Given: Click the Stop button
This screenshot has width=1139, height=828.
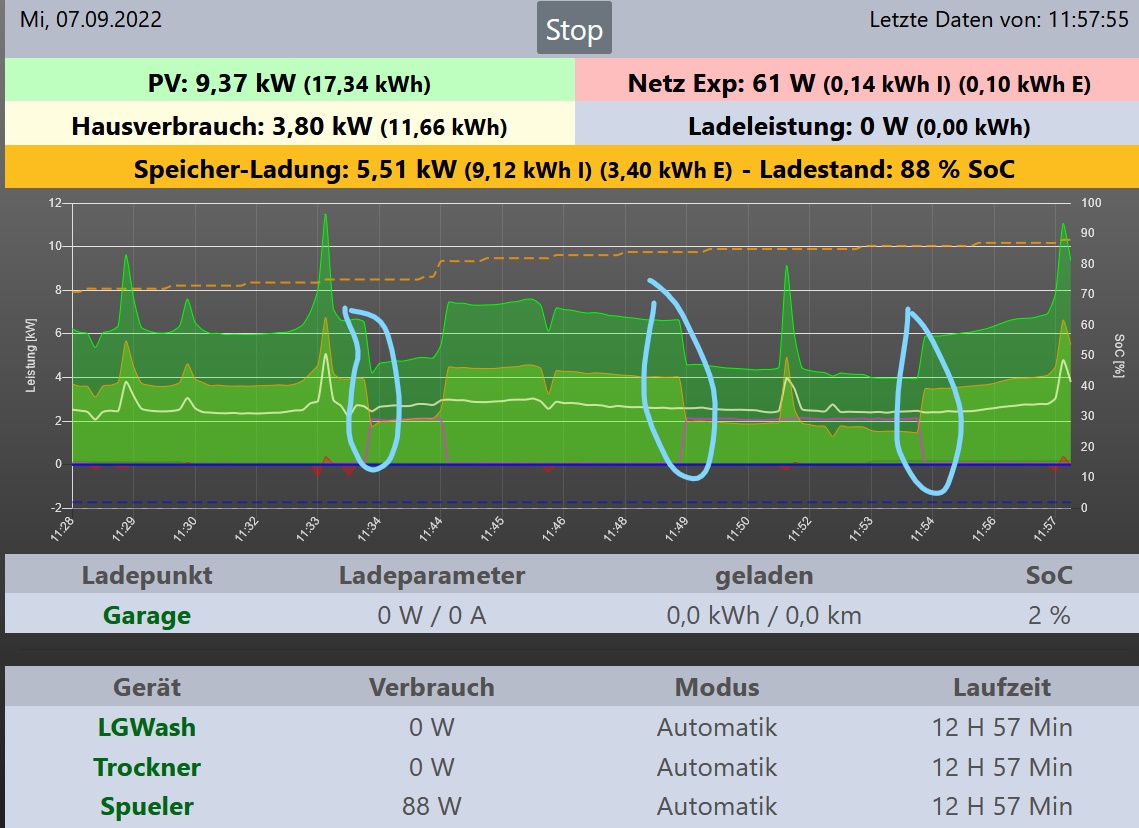Looking at the screenshot, I should (x=574, y=28).
